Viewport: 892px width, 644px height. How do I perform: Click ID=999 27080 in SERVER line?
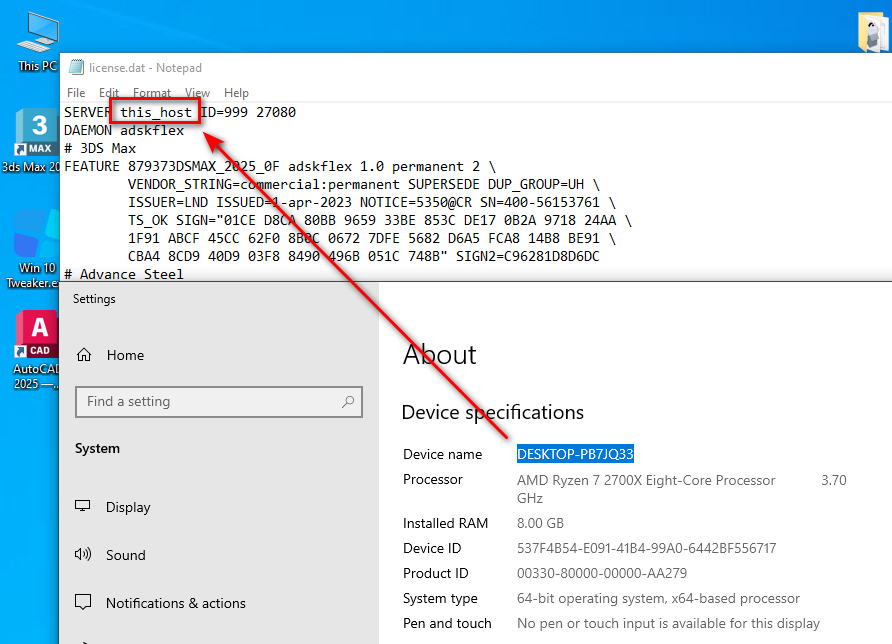pyautogui.click(x=248, y=112)
